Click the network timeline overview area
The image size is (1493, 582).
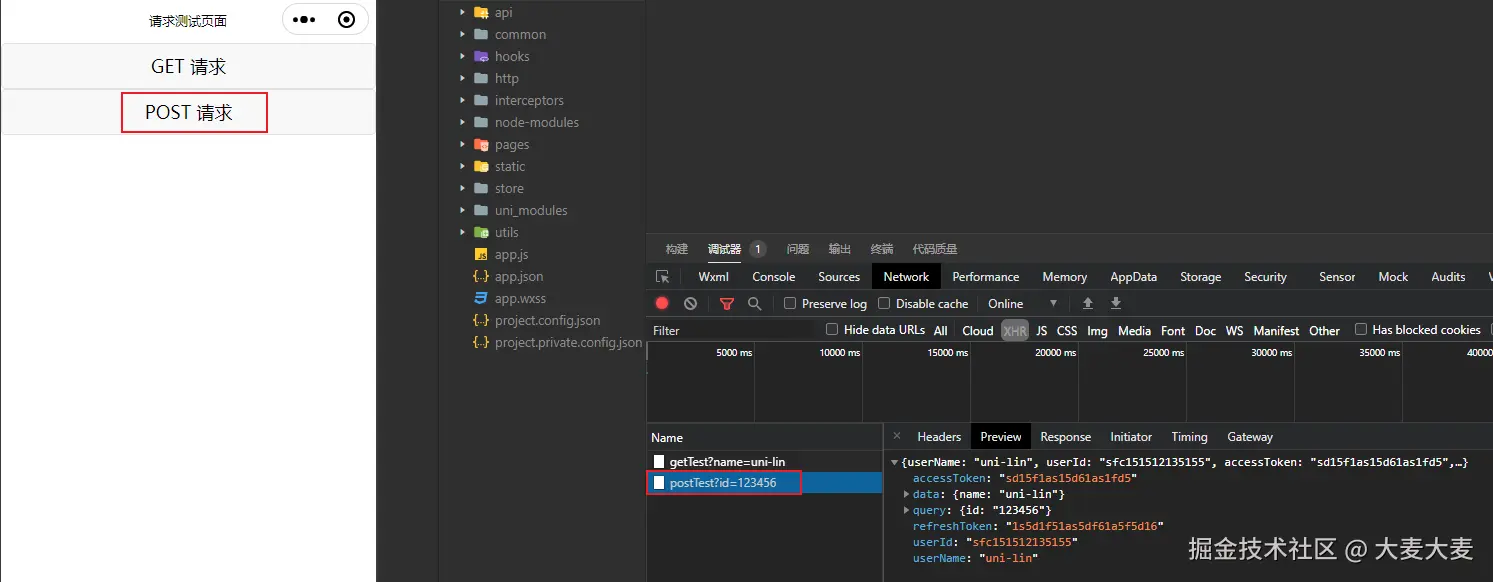[1069, 382]
